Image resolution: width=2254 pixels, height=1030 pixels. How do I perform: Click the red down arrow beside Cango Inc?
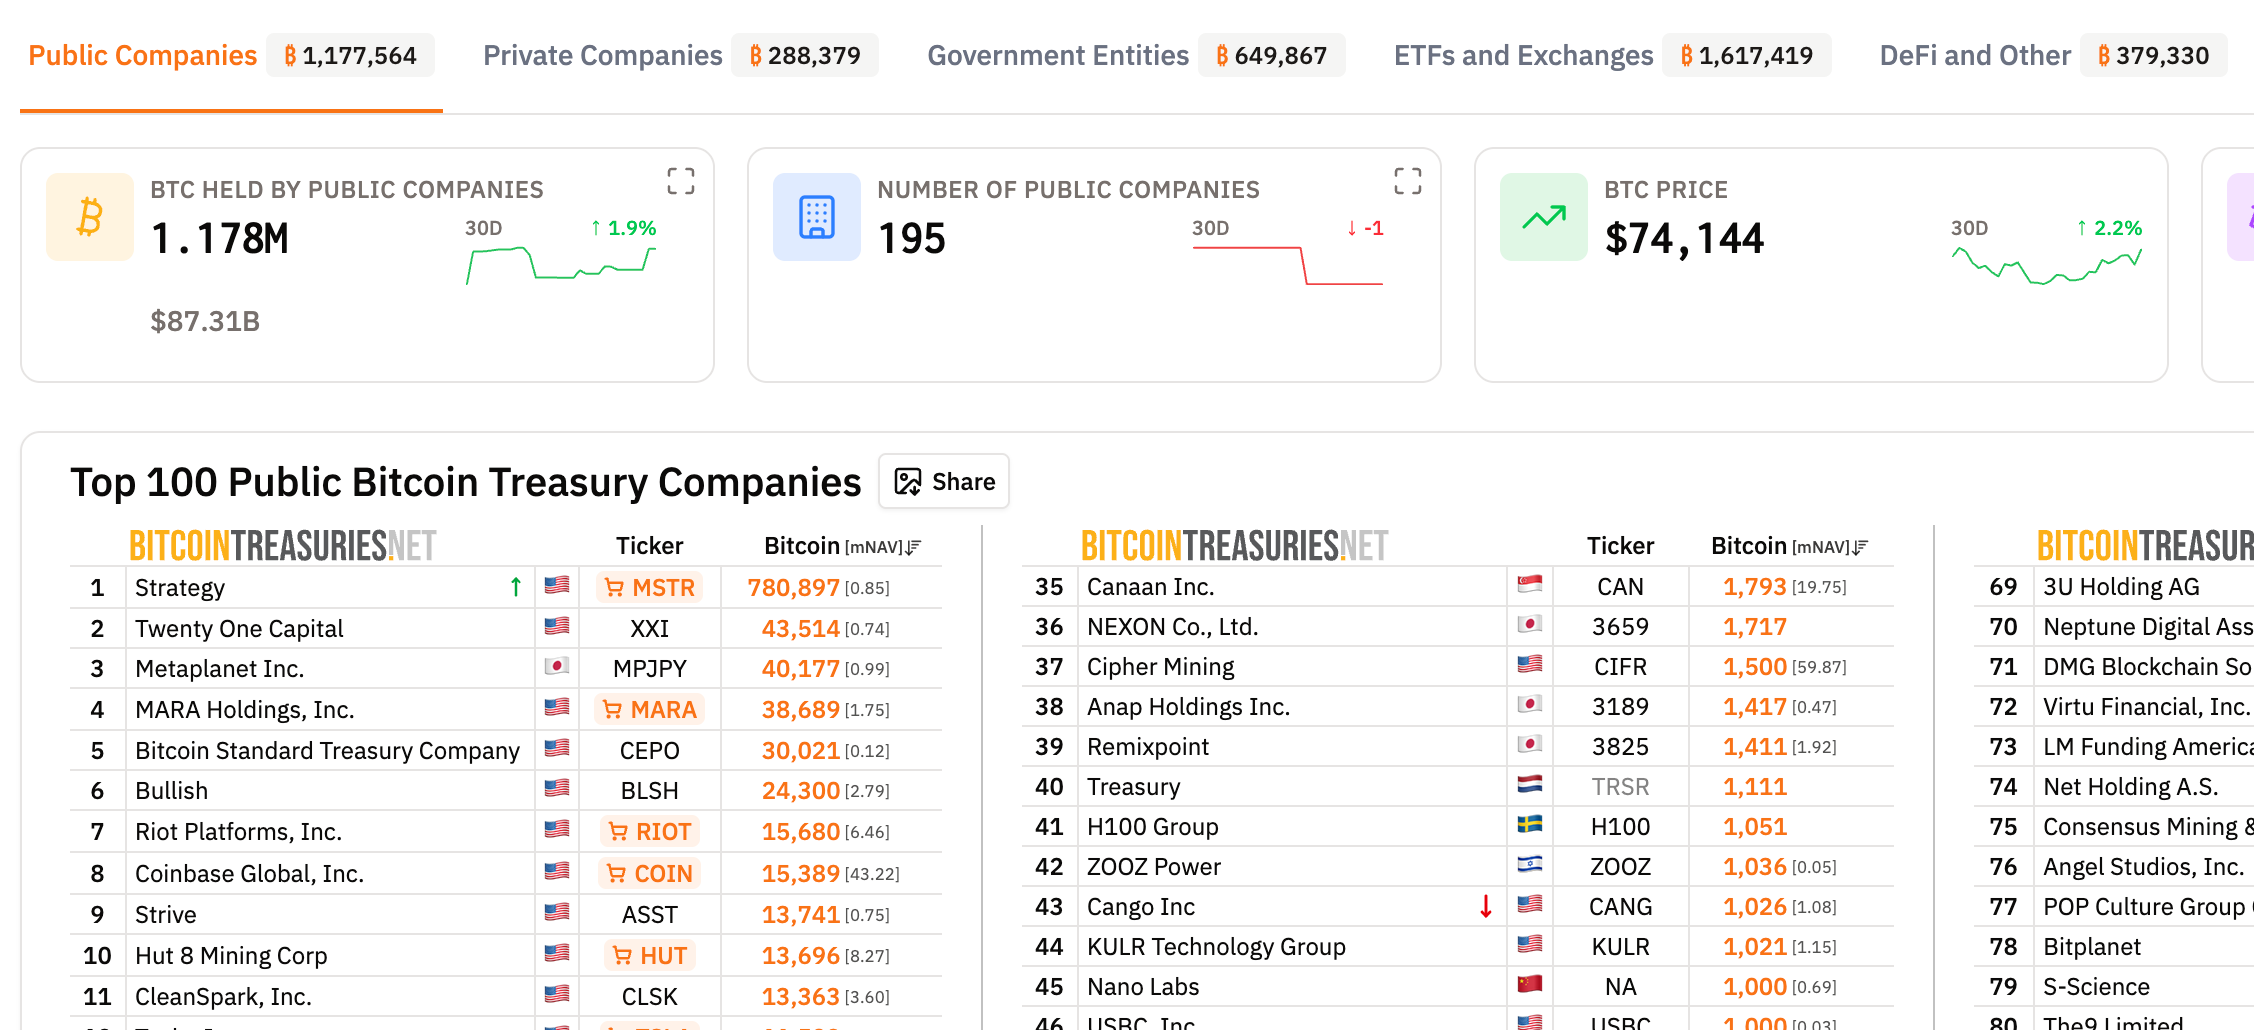coord(1486,906)
